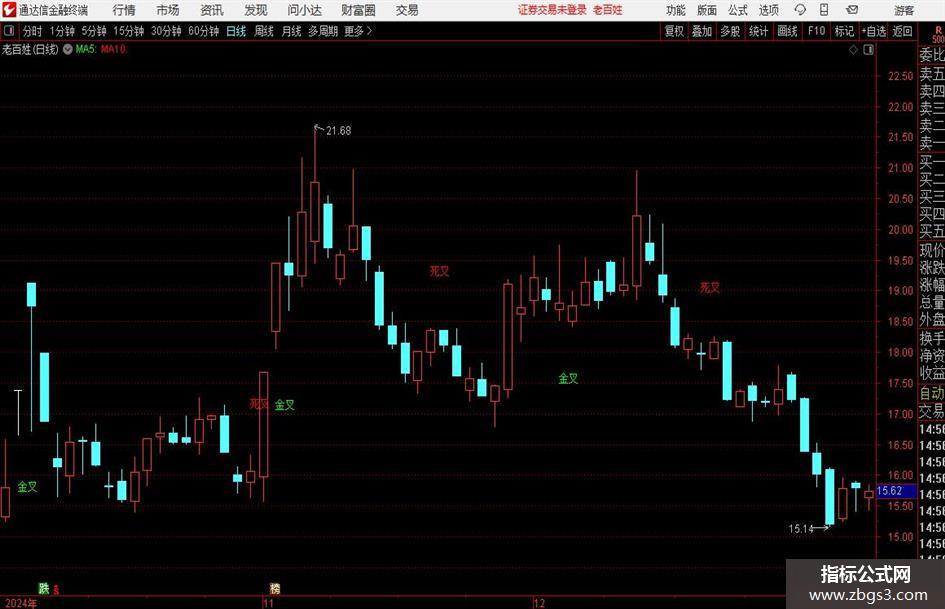The image size is (945, 609).
Task: Click the 20.00 price axis label
Action: [x=900, y=230]
